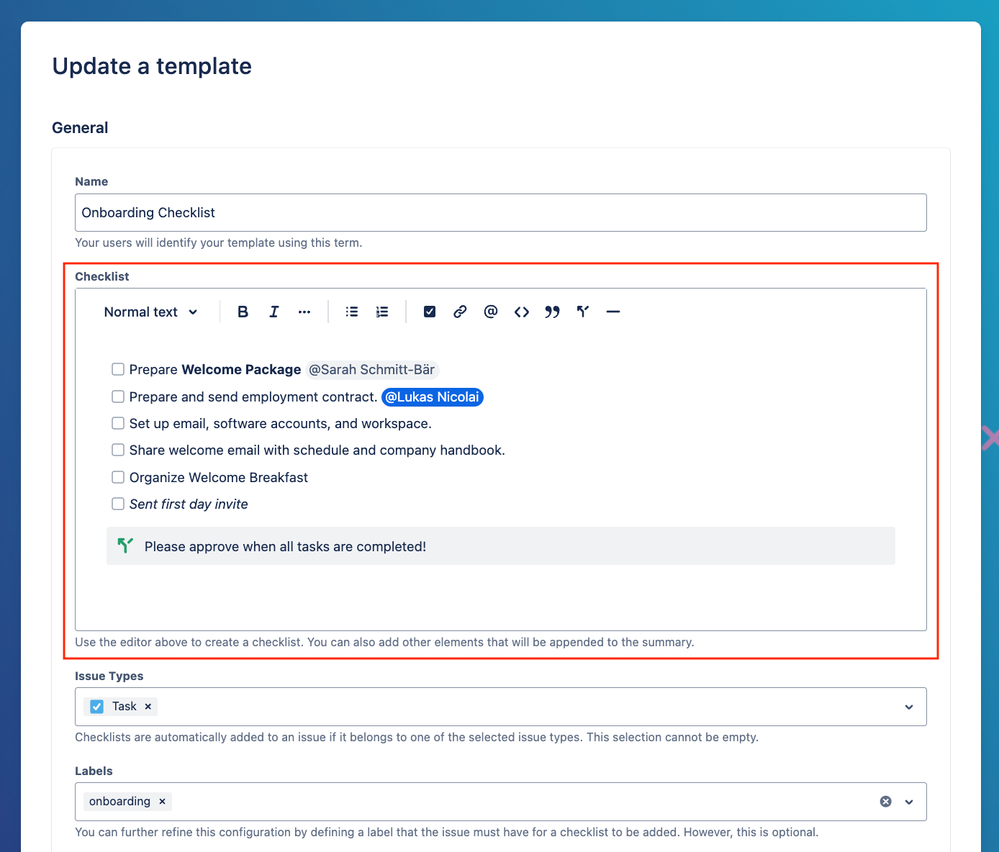Insert a link using the chain icon
The width and height of the screenshot is (999, 852).
pos(460,312)
